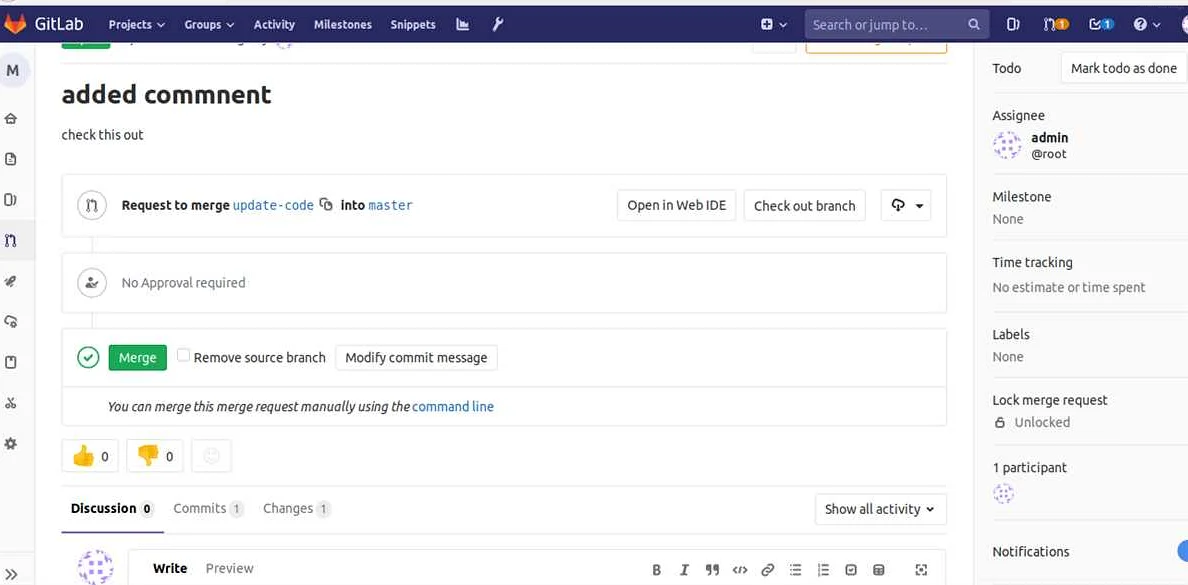Viewport: 1188px width, 585px height.
Task: Expand the Show all activity dropdown
Action: 880,509
